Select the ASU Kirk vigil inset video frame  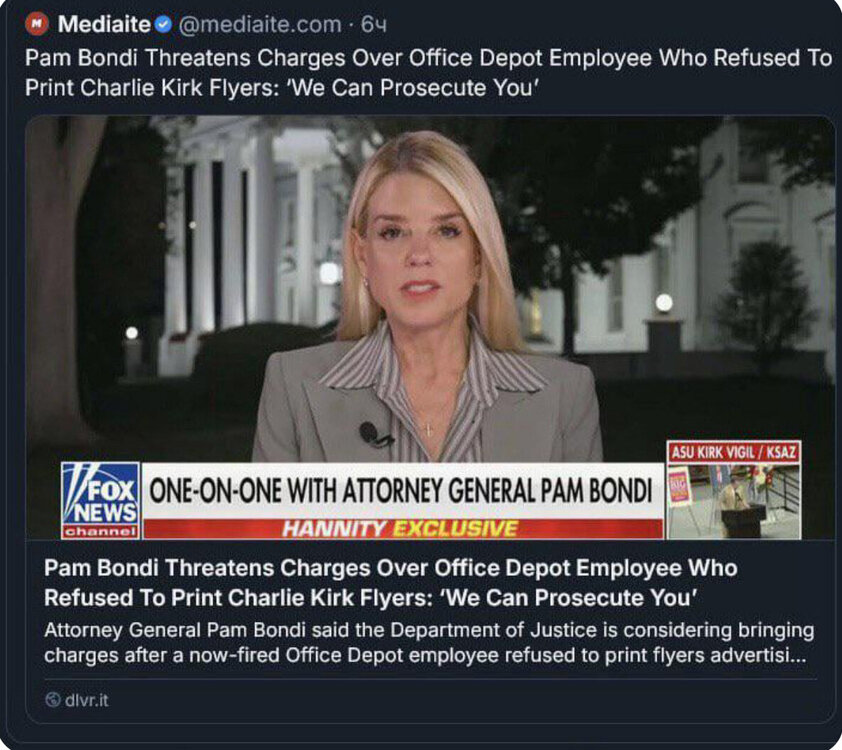(734, 501)
